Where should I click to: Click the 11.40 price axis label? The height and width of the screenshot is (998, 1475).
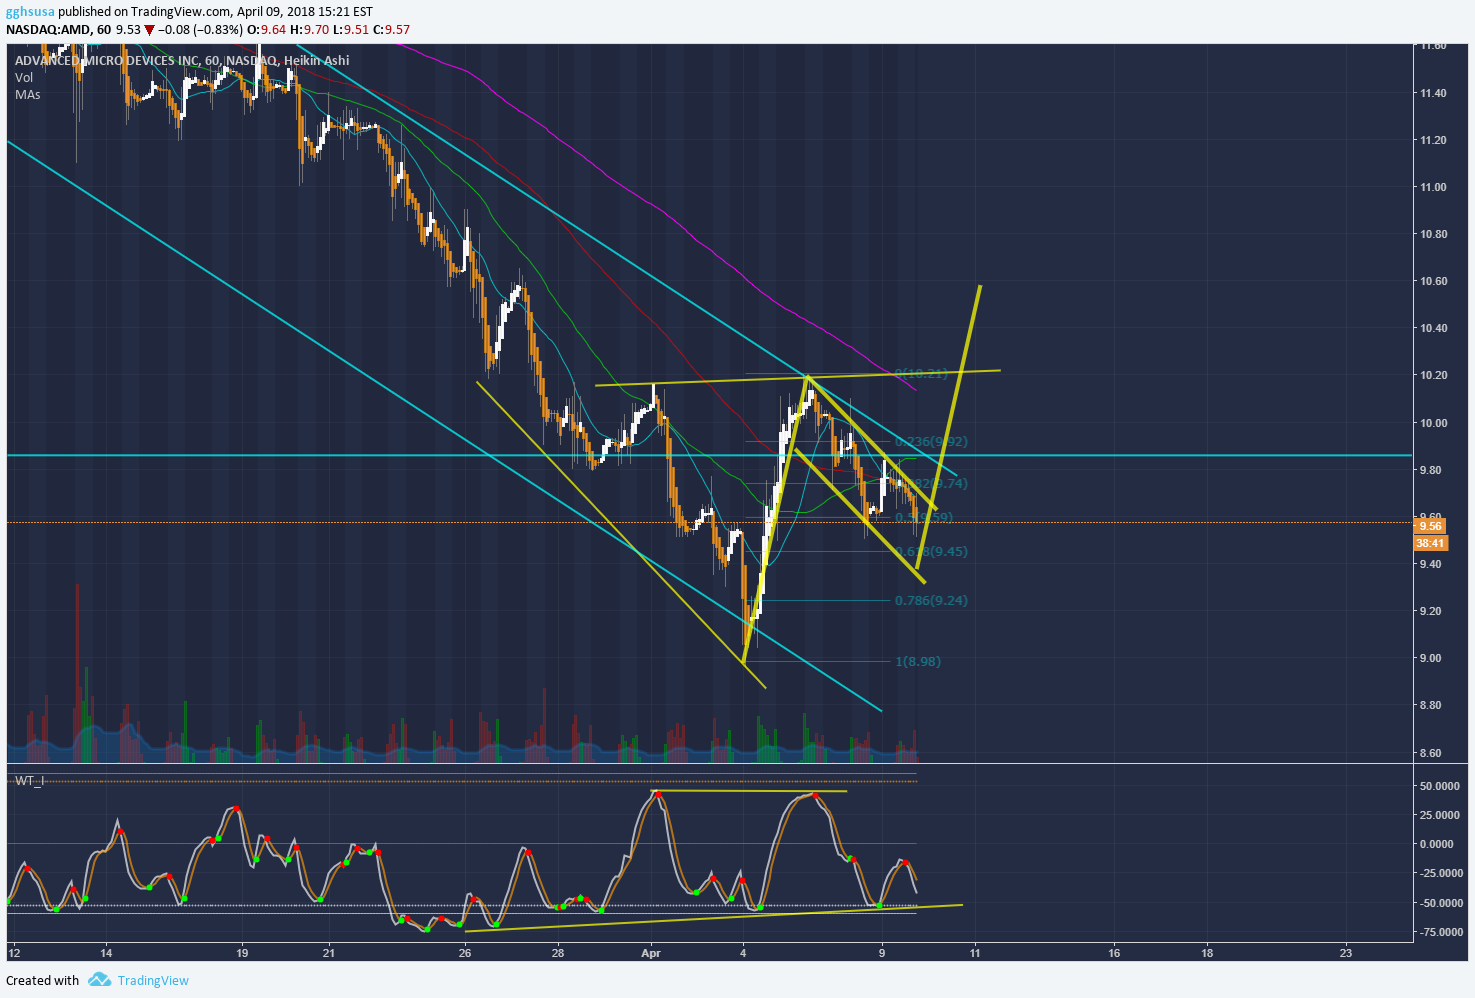(1433, 93)
